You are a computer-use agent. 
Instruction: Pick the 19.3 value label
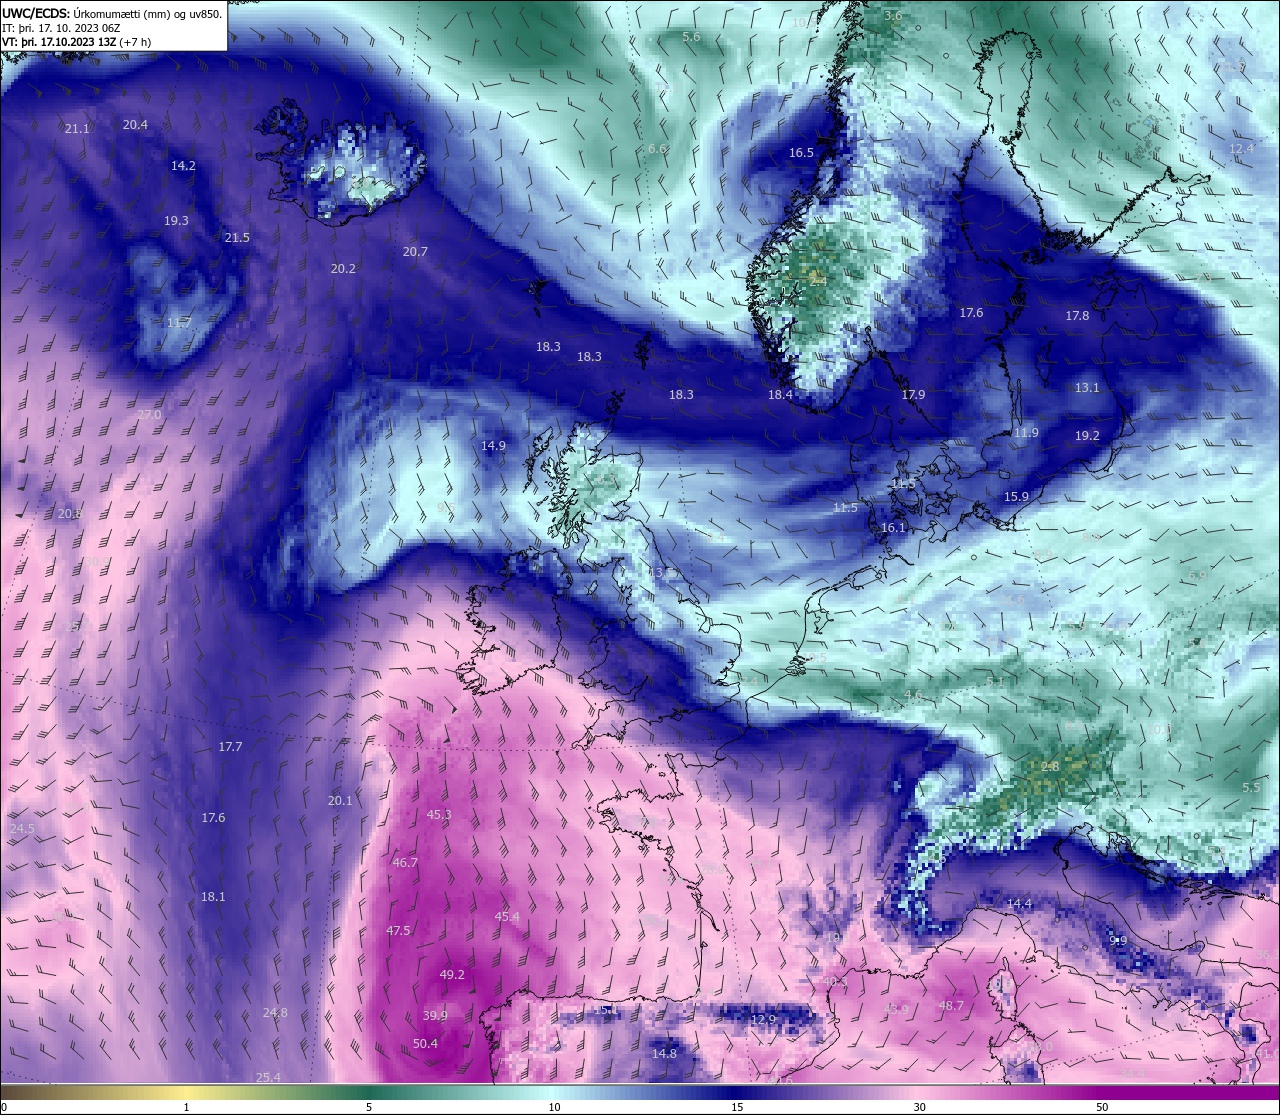tap(176, 221)
